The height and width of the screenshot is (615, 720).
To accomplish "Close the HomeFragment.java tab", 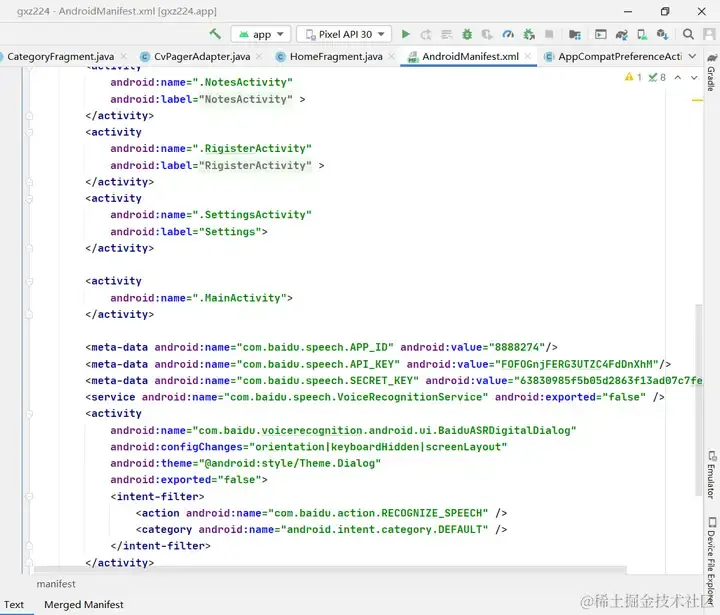I will [x=391, y=56].
